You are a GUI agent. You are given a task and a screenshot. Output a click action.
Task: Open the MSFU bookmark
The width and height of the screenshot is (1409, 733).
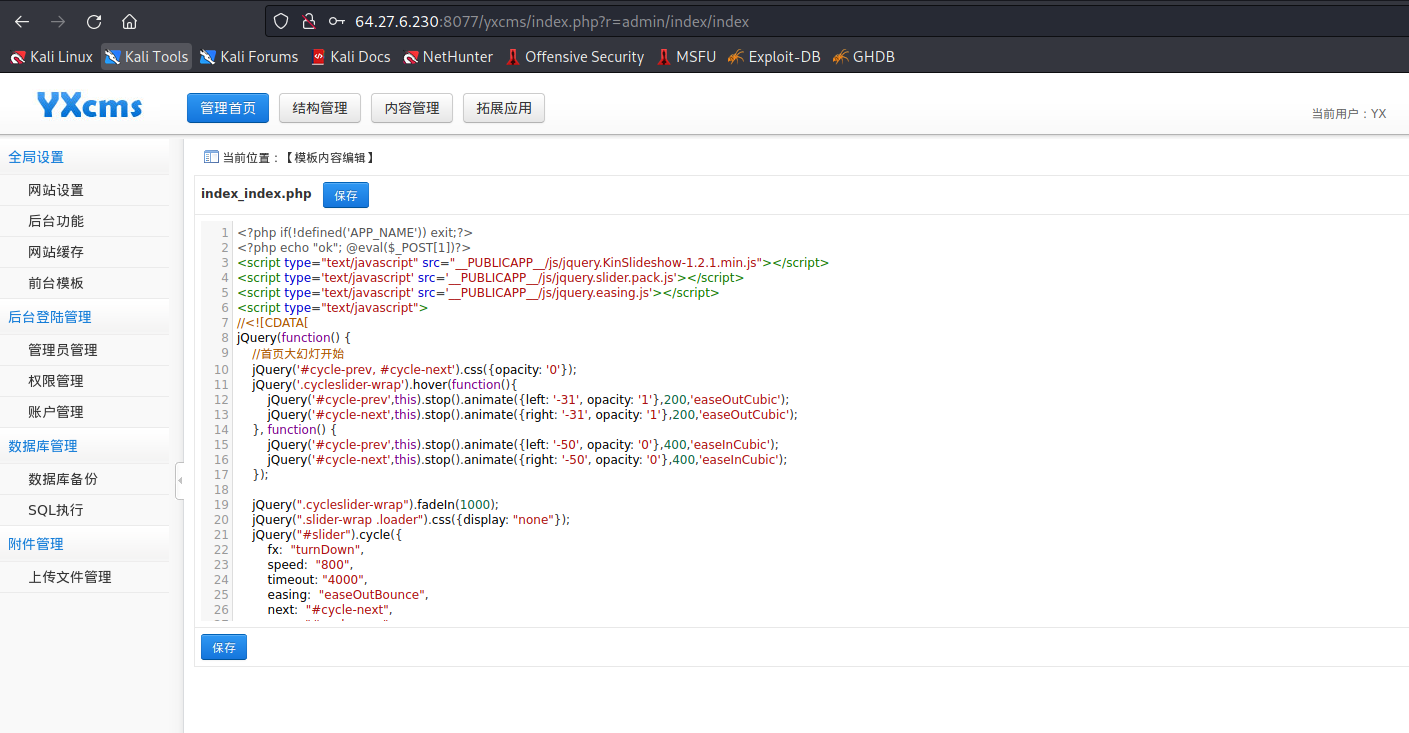click(687, 57)
